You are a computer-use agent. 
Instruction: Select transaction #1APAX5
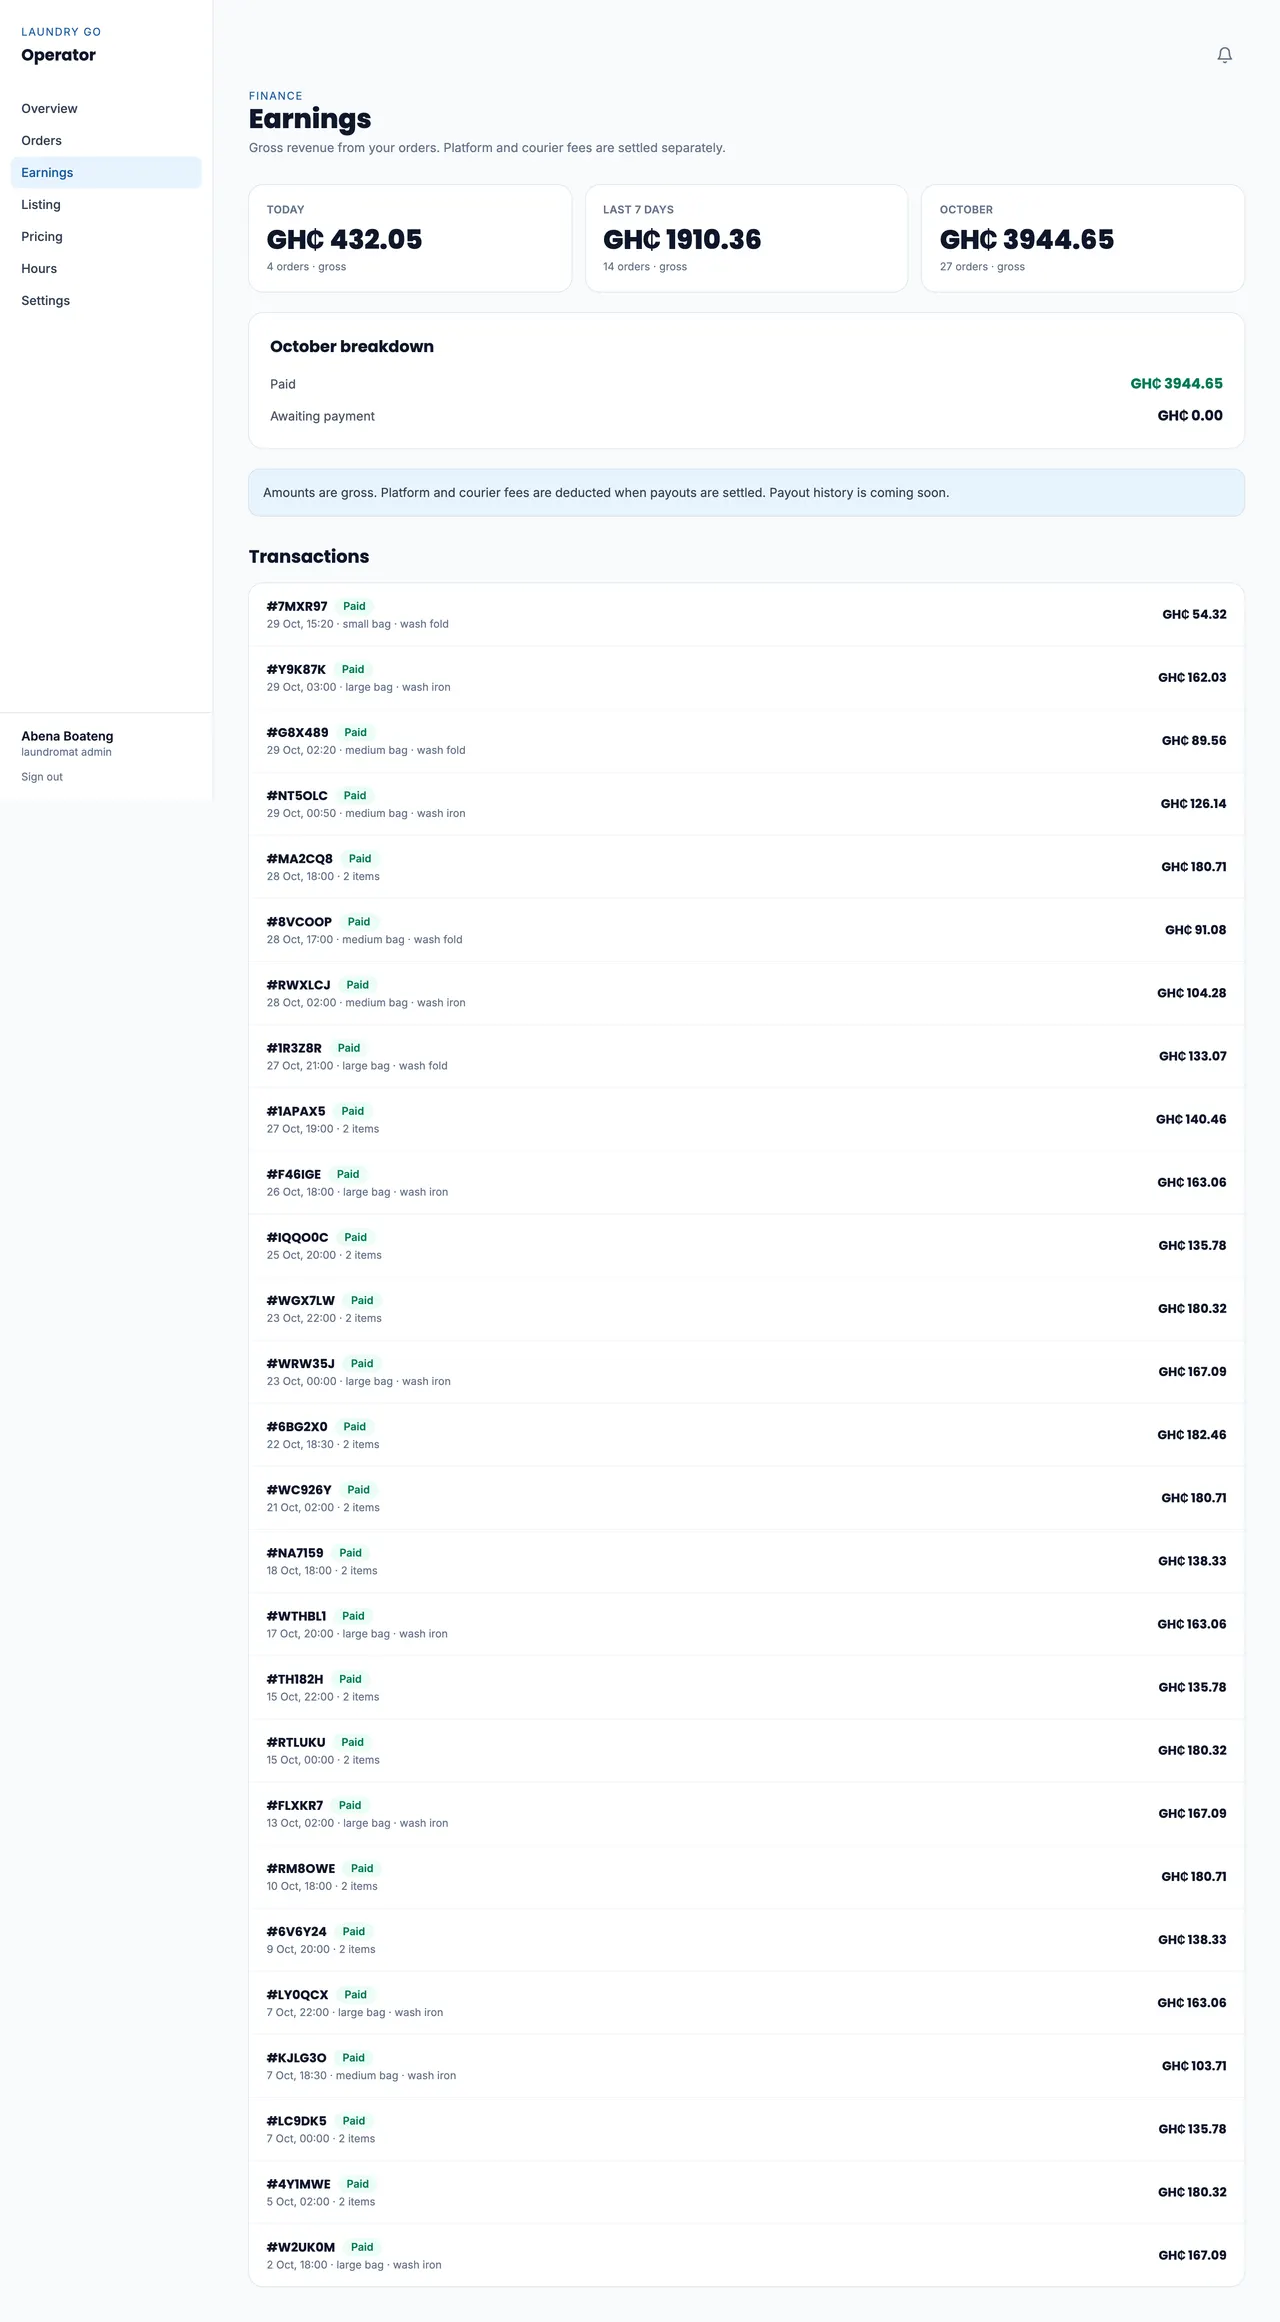746,1119
